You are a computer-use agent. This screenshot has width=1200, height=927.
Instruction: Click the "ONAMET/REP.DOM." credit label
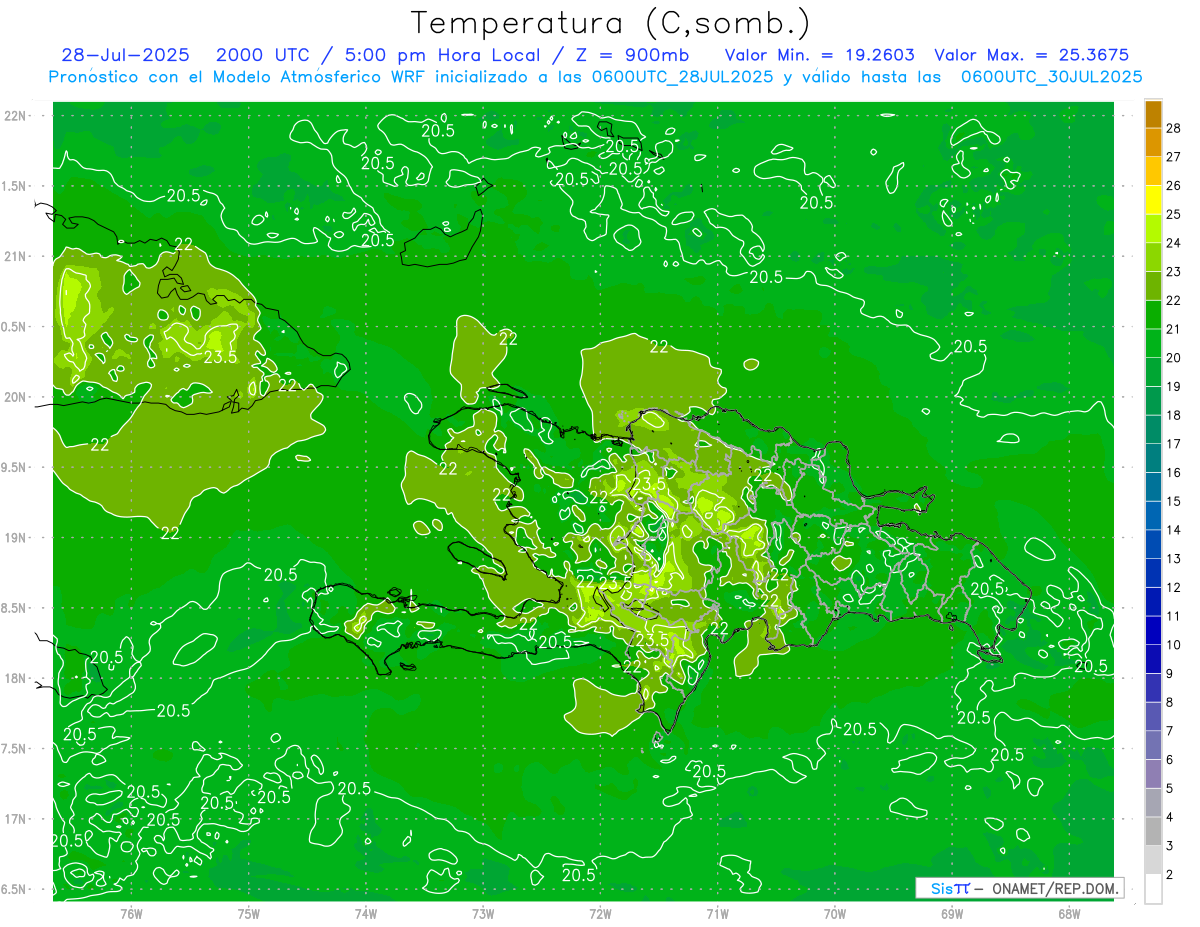1054,888
